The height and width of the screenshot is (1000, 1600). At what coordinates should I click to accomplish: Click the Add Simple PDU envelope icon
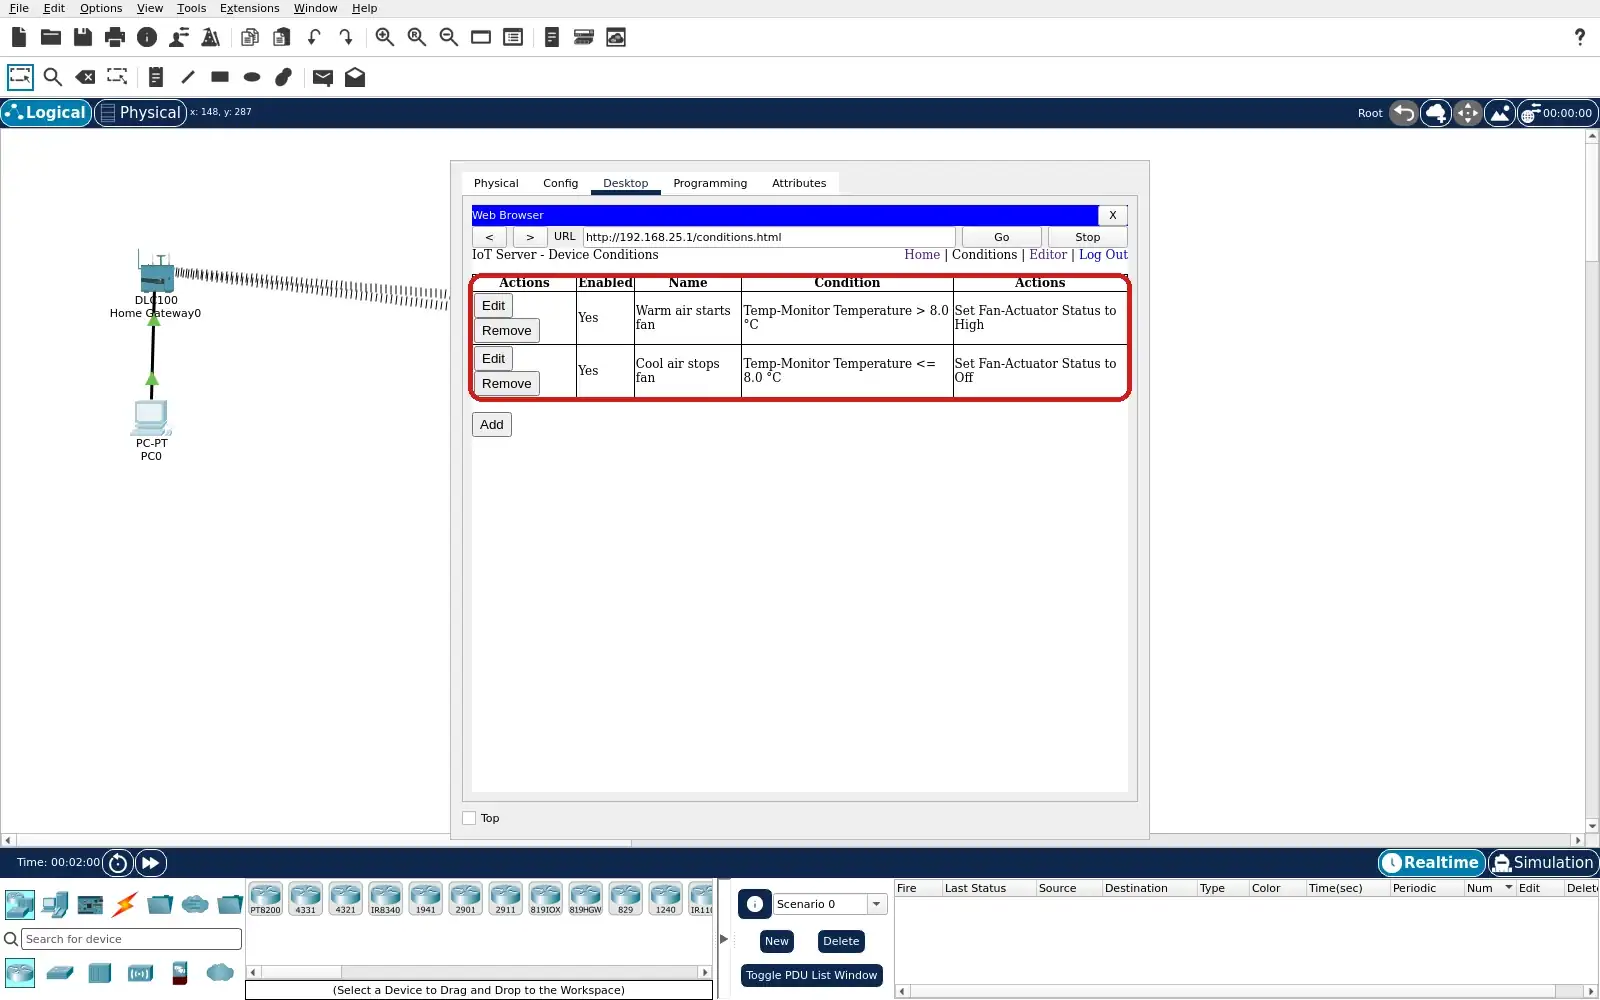(322, 77)
